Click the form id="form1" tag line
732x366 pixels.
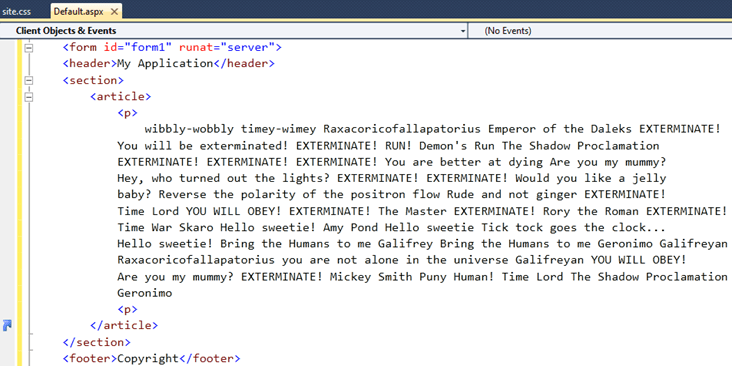(x=172, y=47)
